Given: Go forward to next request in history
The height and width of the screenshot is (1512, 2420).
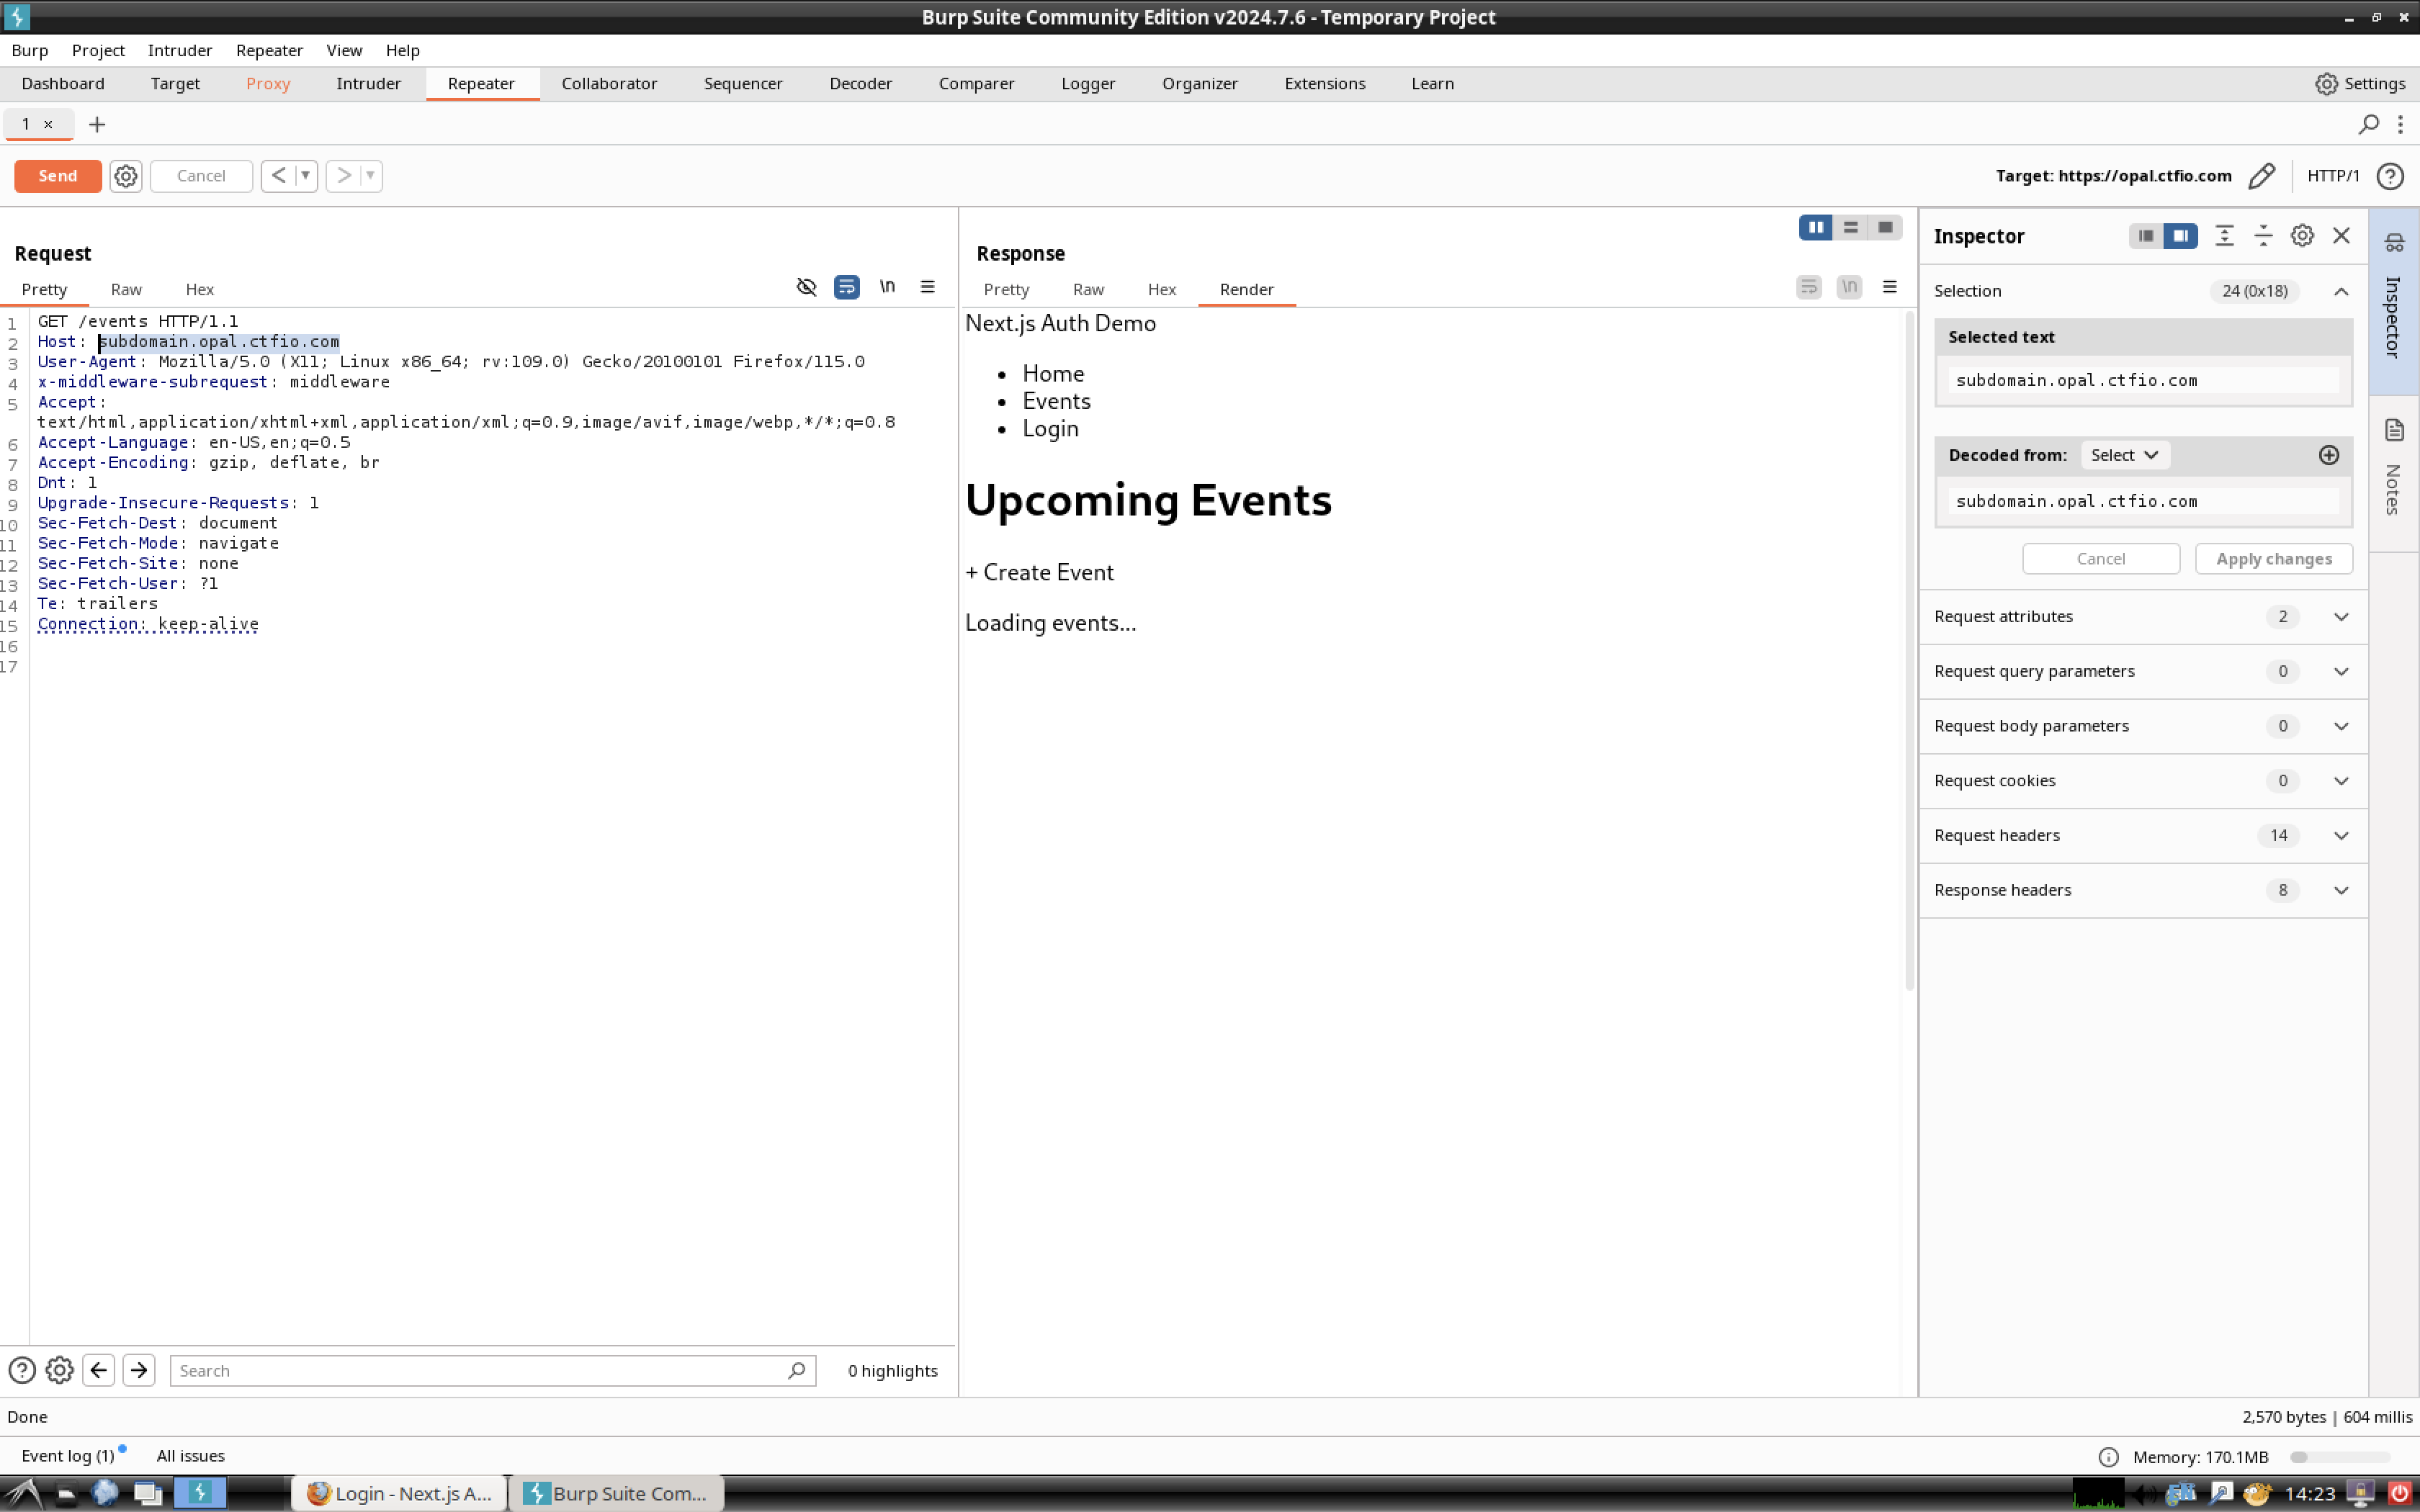Looking at the screenshot, I should tap(343, 176).
